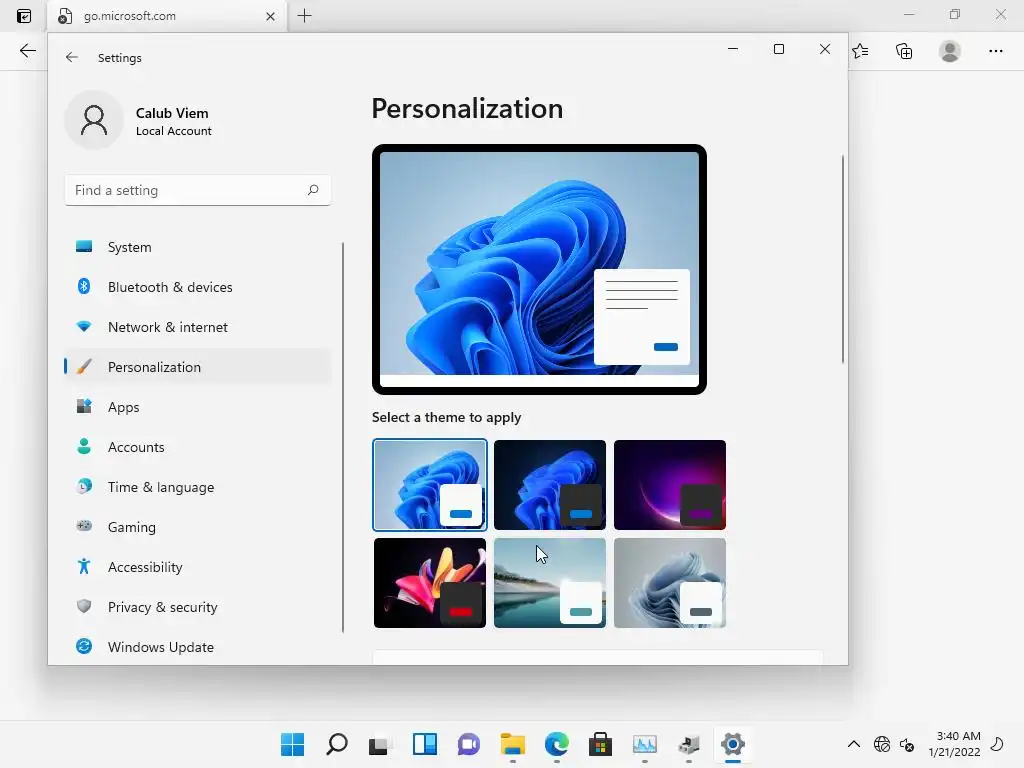Open Bluetooth & devices settings
Screen dimensions: 1024x768
(197, 287)
